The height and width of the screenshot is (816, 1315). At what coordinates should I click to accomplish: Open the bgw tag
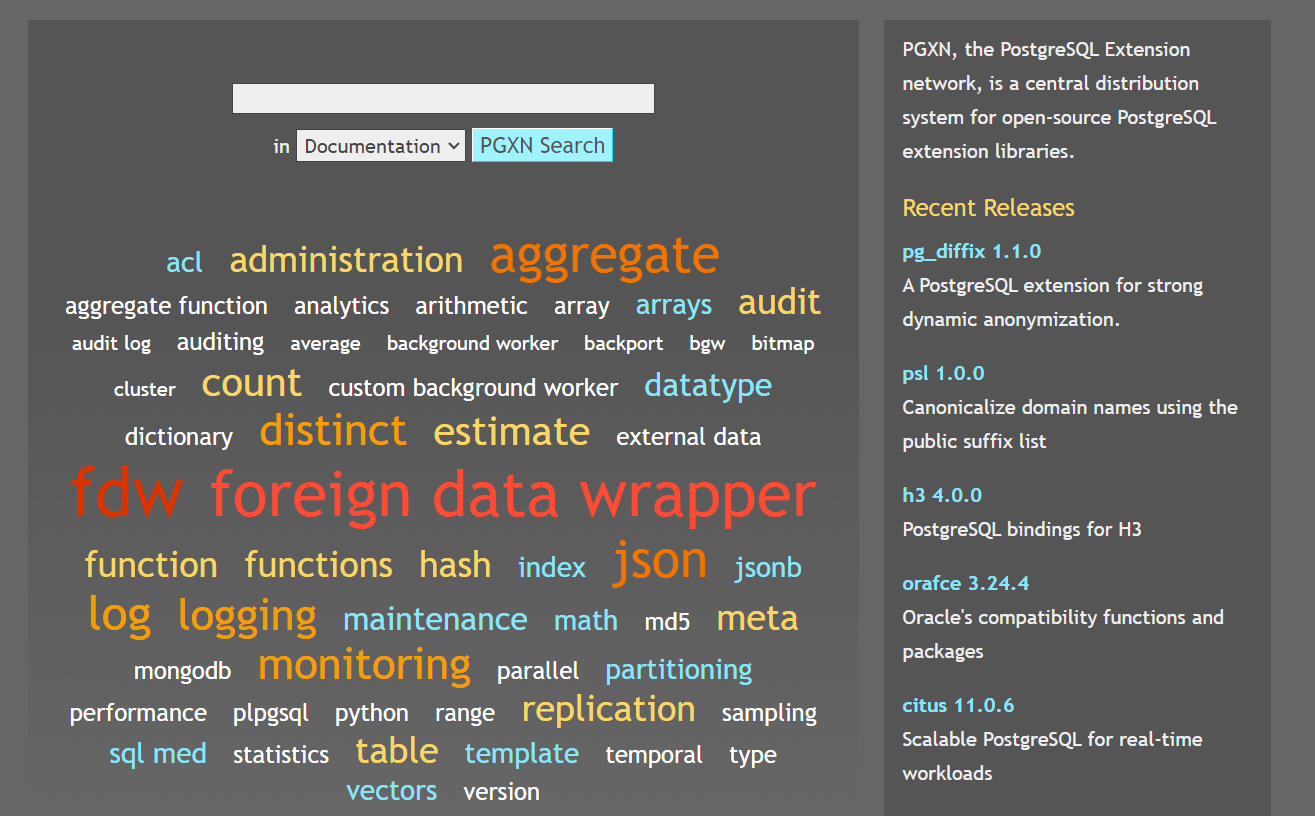click(707, 344)
